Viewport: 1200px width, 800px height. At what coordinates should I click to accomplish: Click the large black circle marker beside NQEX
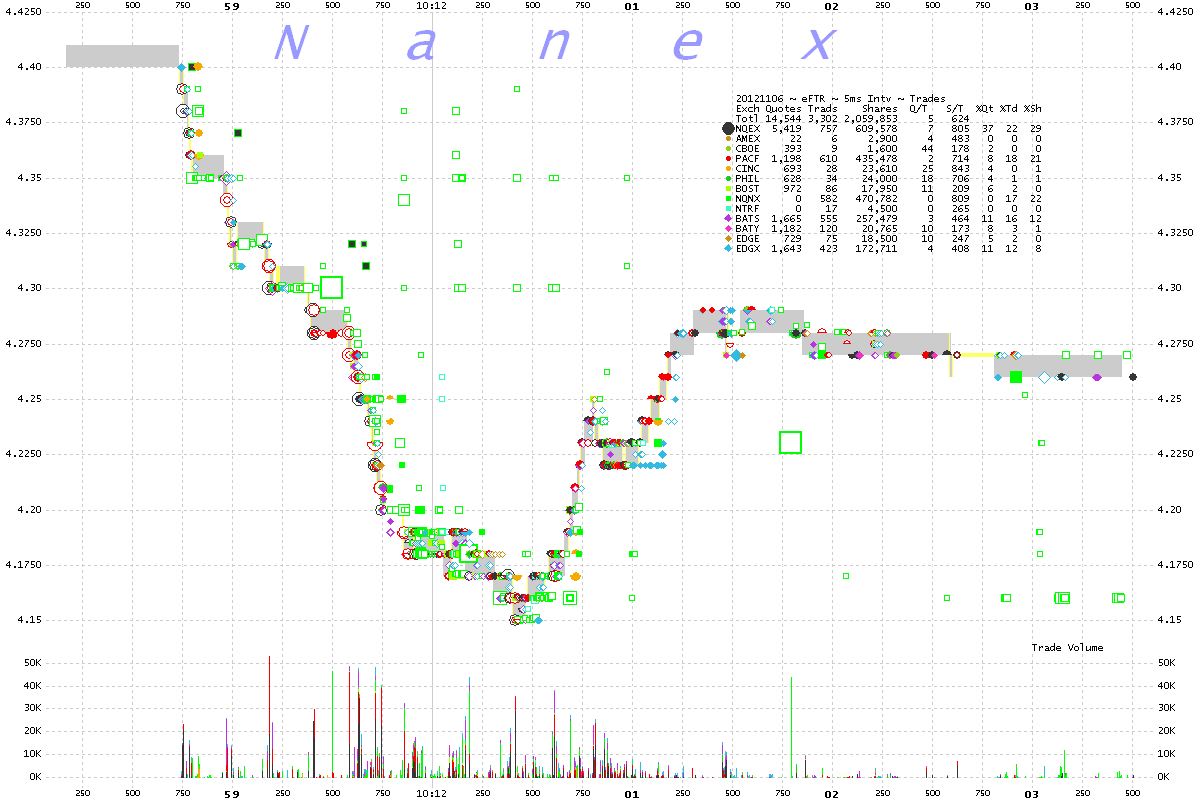pyautogui.click(x=728, y=128)
